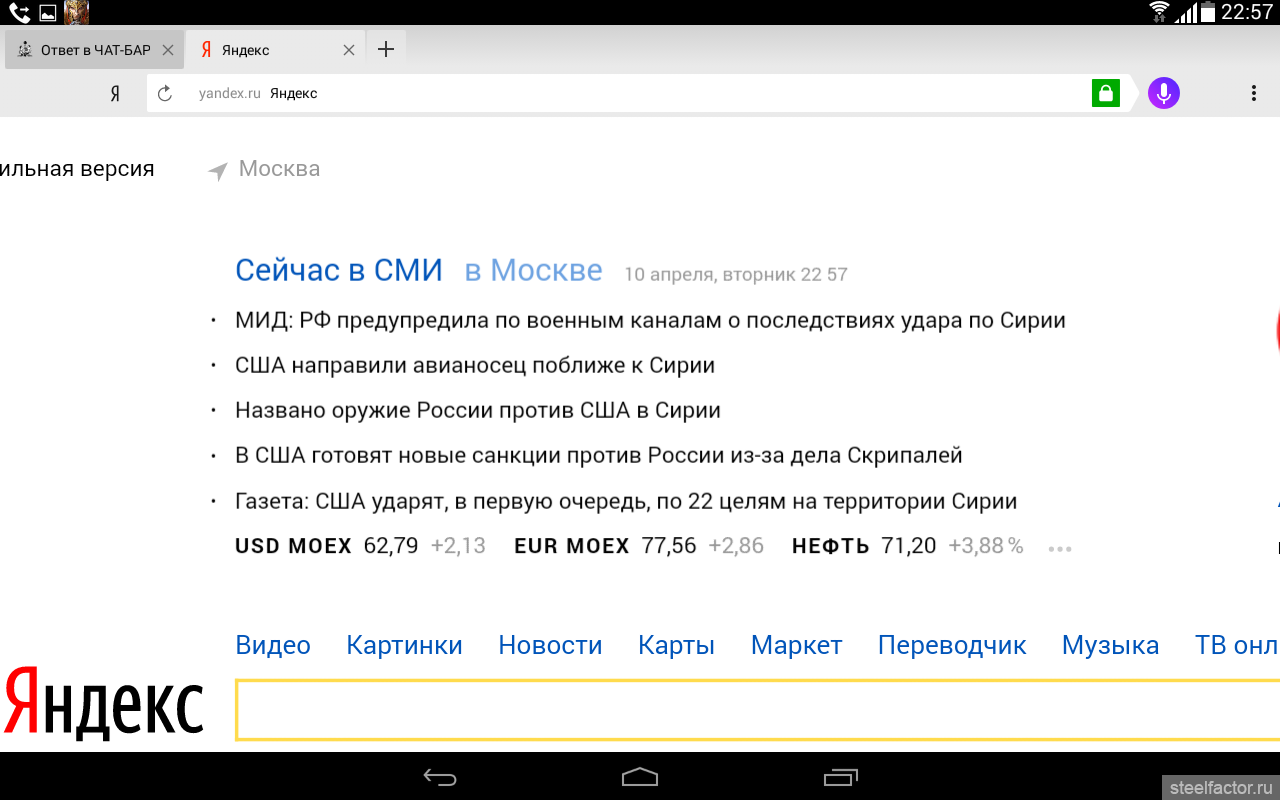Screen dimensions: 1280x800
Task: Tap the game notification thumbnail in status bar
Action: click(76, 12)
